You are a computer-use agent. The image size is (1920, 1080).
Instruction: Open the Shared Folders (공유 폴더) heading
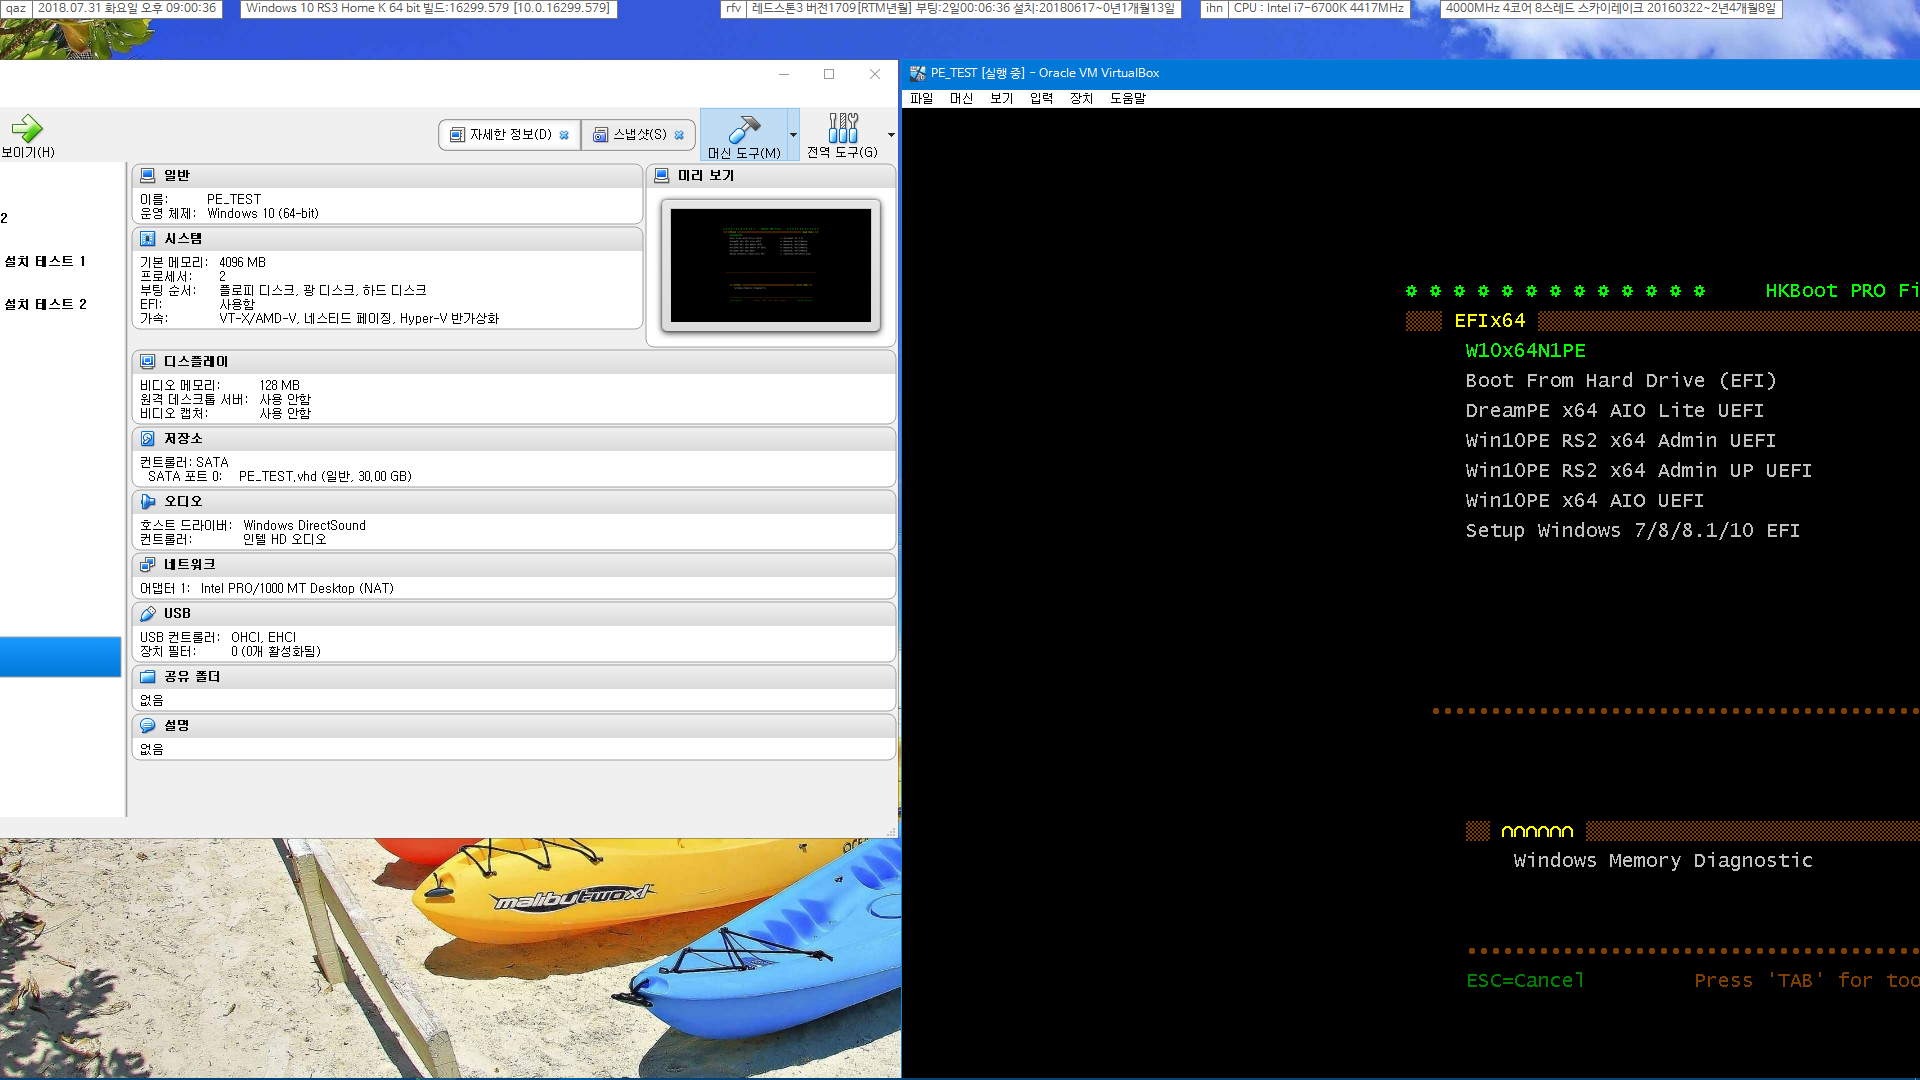(192, 676)
